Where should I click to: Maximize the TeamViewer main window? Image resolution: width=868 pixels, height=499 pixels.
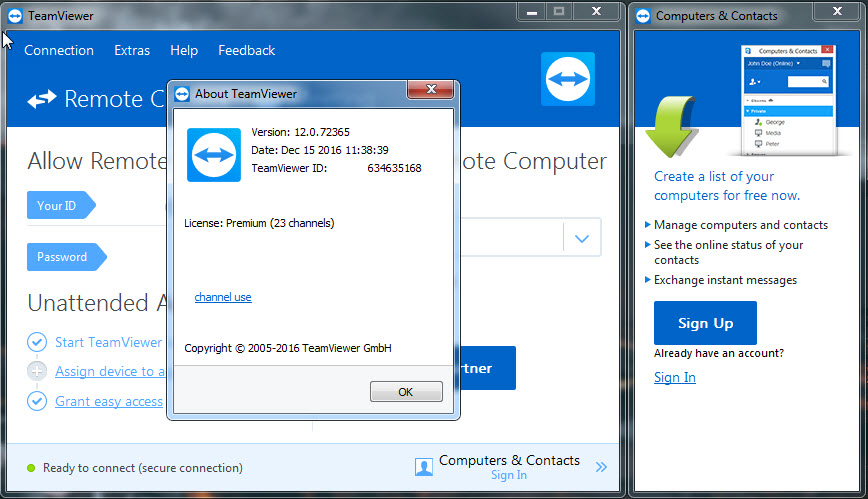(559, 12)
